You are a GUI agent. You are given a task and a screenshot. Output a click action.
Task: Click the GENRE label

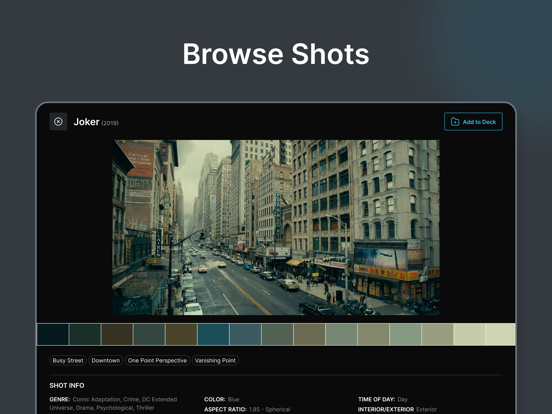[x=60, y=399]
